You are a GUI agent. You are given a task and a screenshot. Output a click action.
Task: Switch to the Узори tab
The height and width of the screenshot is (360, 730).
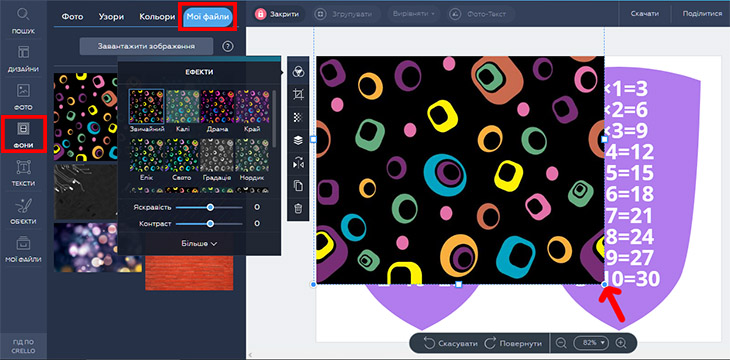tap(111, 17)
